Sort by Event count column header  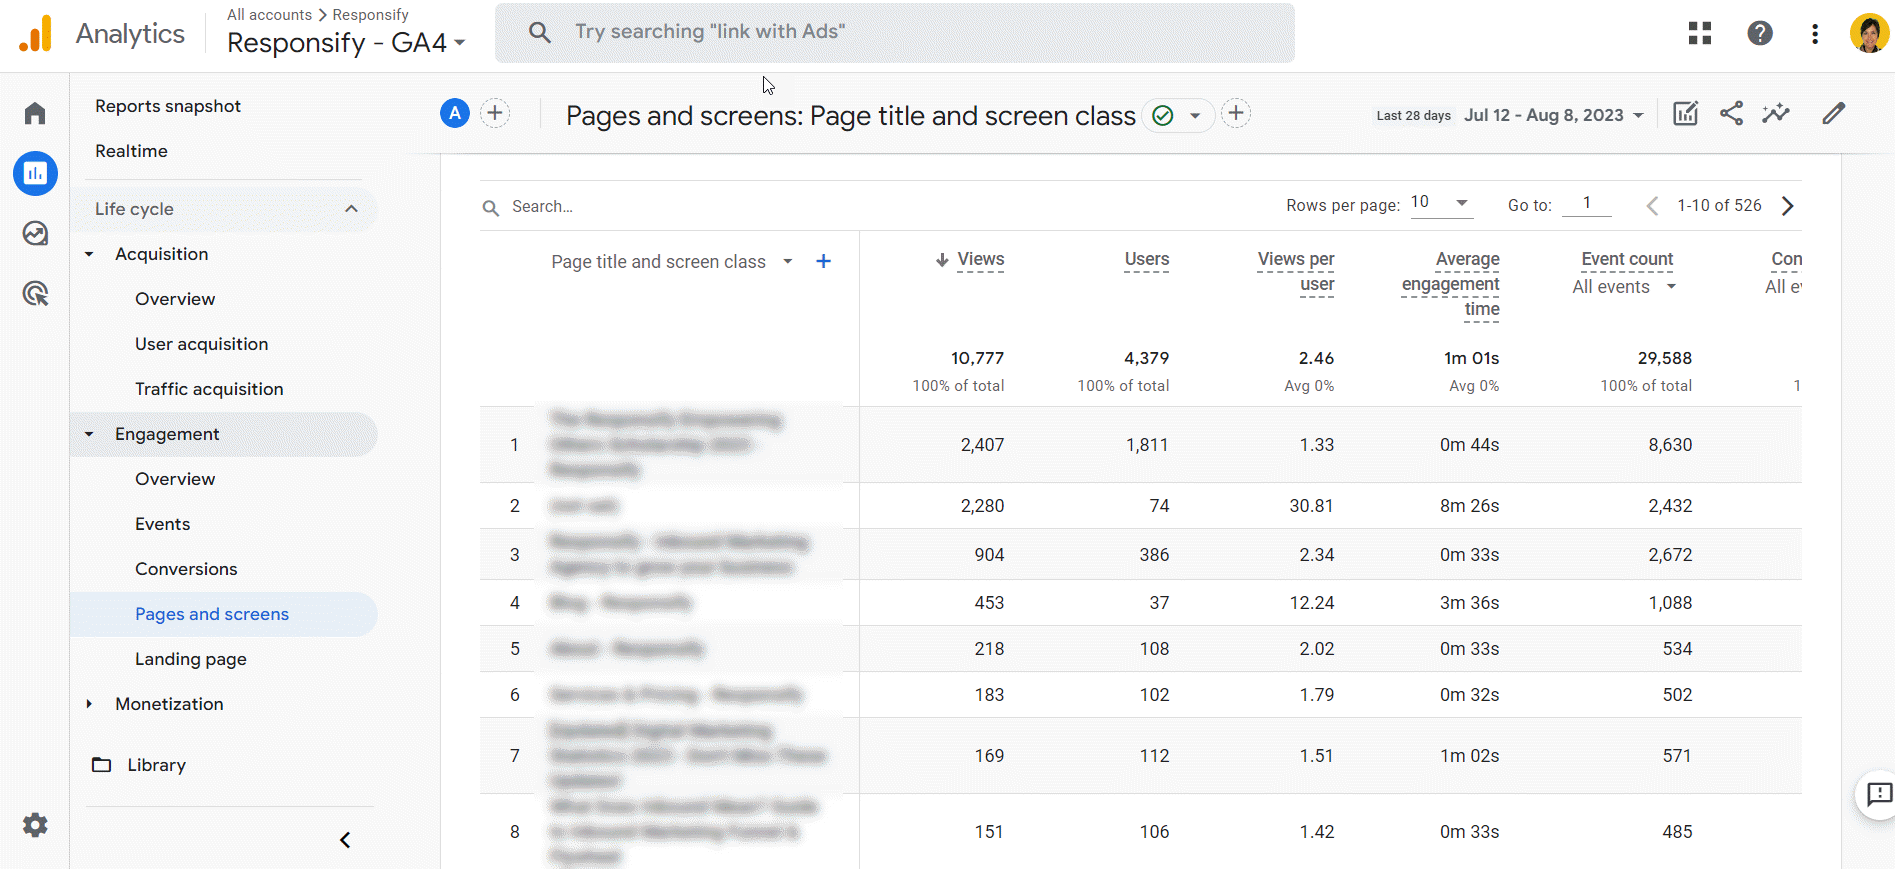(1627, 260)
